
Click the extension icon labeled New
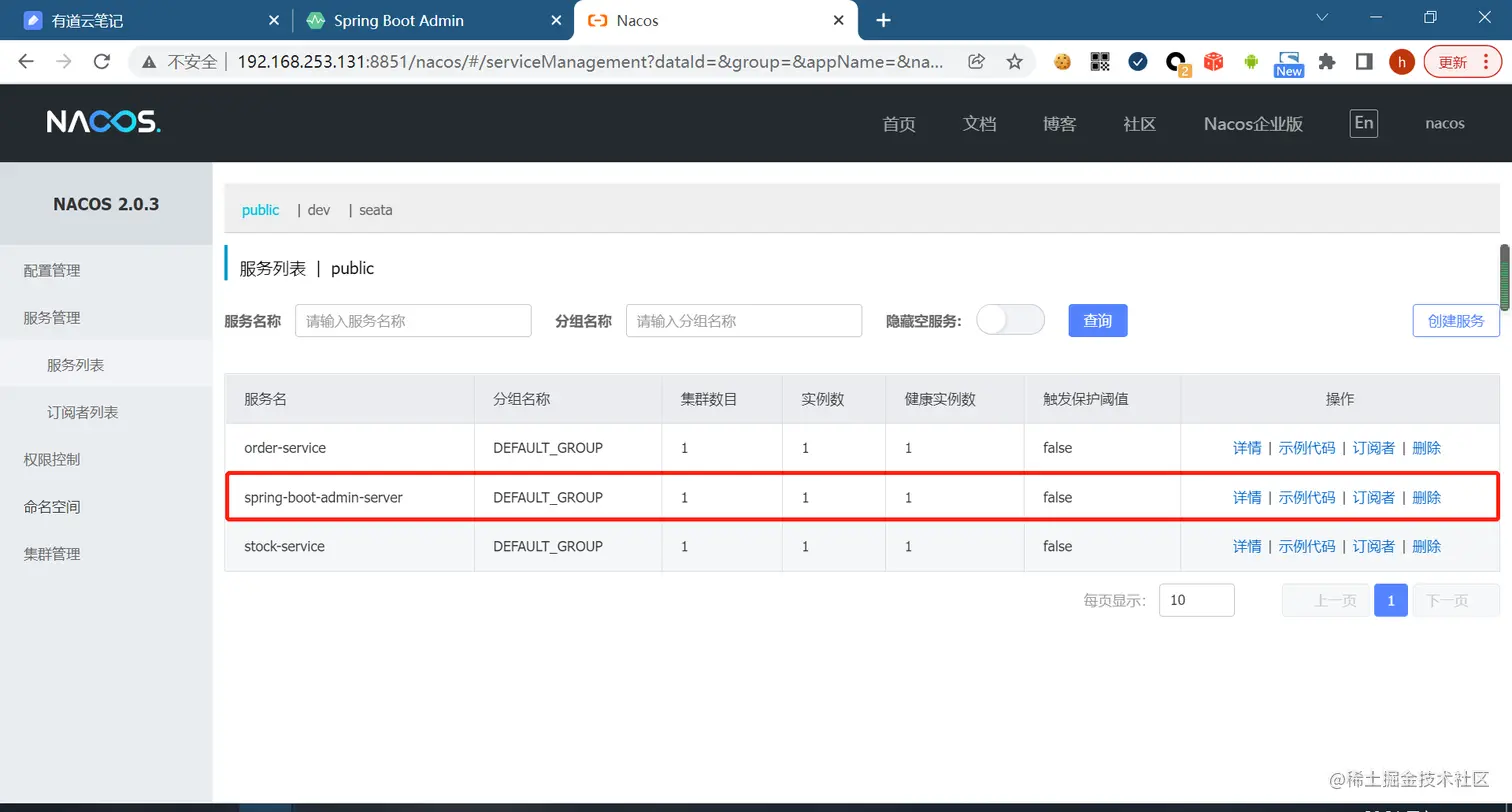pos(1289,64)
